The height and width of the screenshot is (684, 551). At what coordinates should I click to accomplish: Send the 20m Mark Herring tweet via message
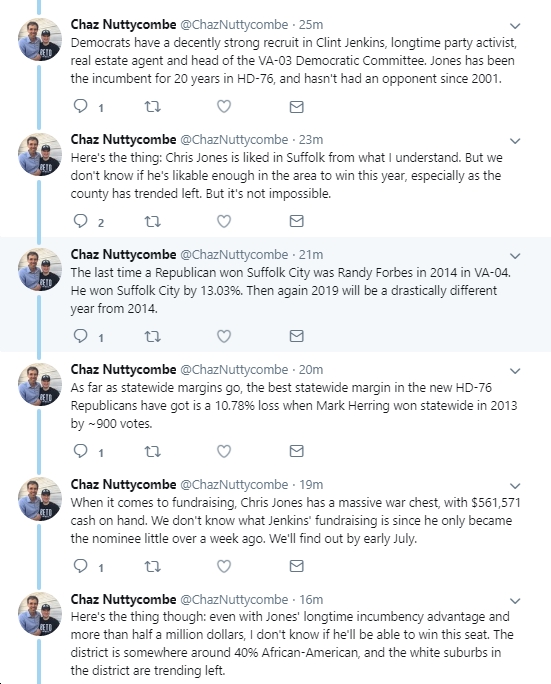[296, 451]
